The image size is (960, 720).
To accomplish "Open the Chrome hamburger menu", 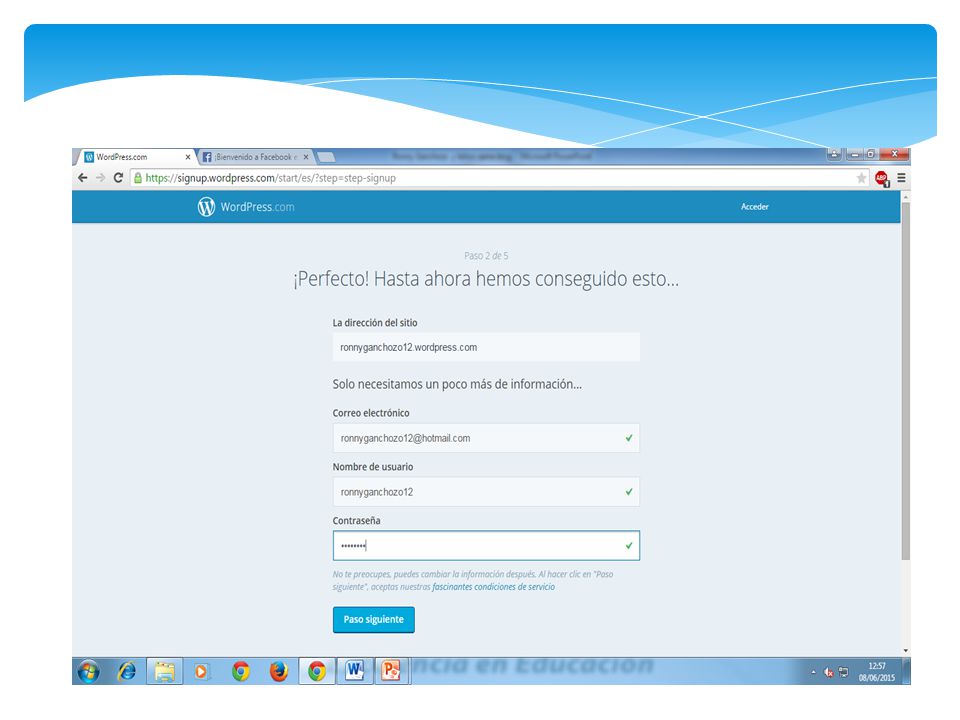I will (x=901, y=178).
